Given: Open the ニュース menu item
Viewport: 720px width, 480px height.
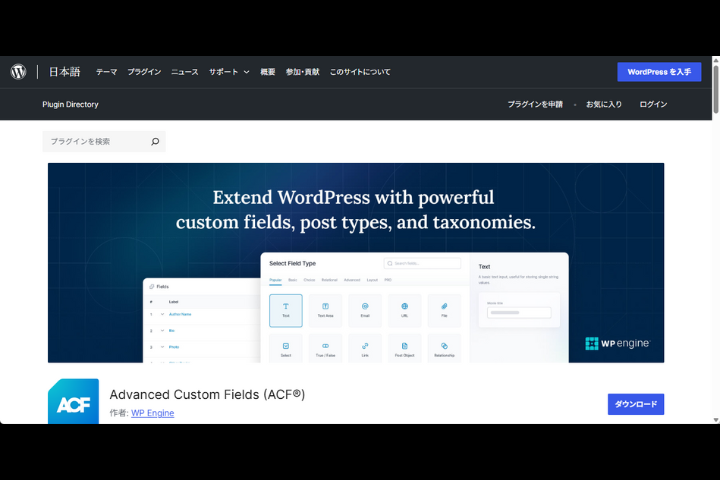Looking at the screenshot, I should tap(185, 72).
